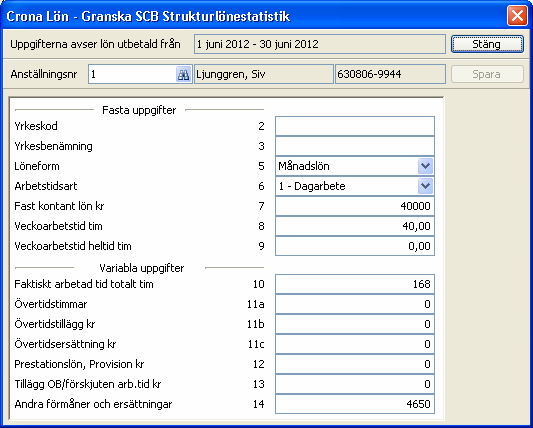Image resolution: width=533 pixels, height=428 pixels.
Task: Click the Anställningsnr label
Action: pos(44,74)
